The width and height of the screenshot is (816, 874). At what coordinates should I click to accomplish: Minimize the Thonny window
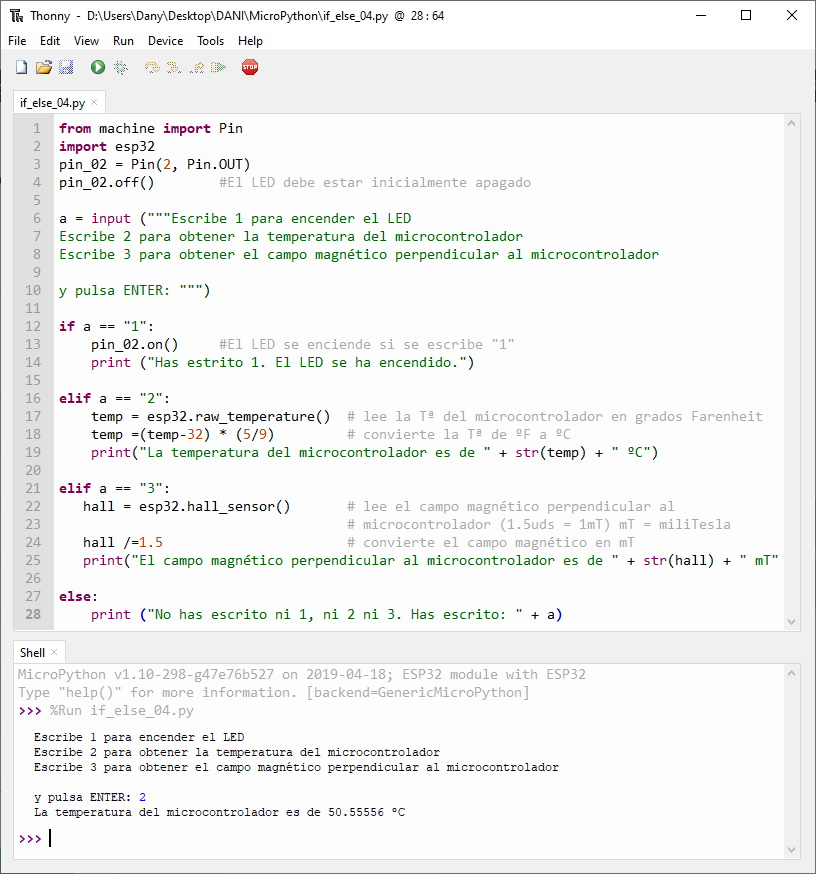point(701,16)
